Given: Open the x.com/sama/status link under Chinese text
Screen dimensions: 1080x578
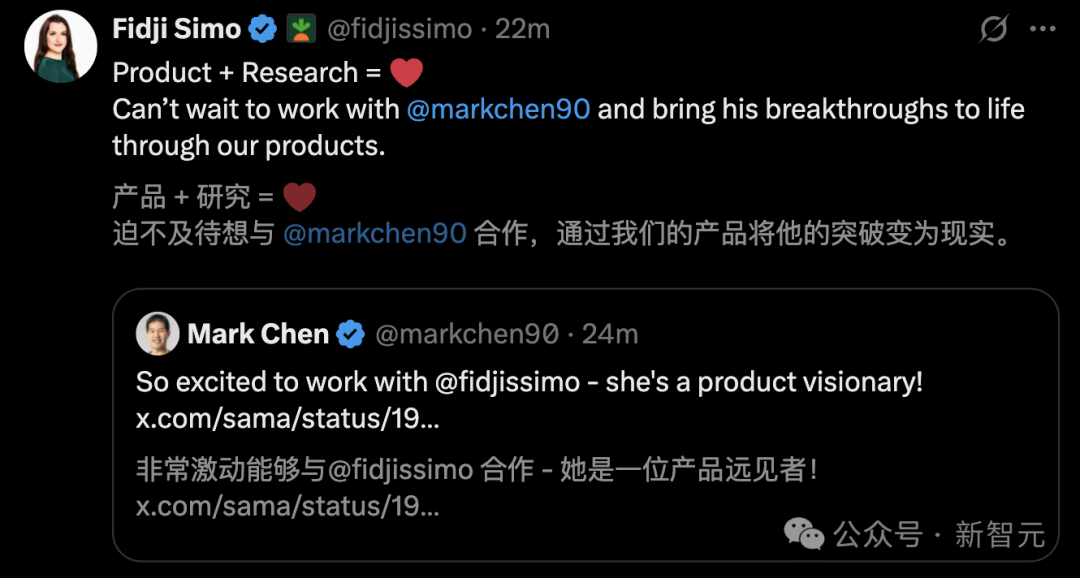Looking at the screenshot, I should pos(287,506).
